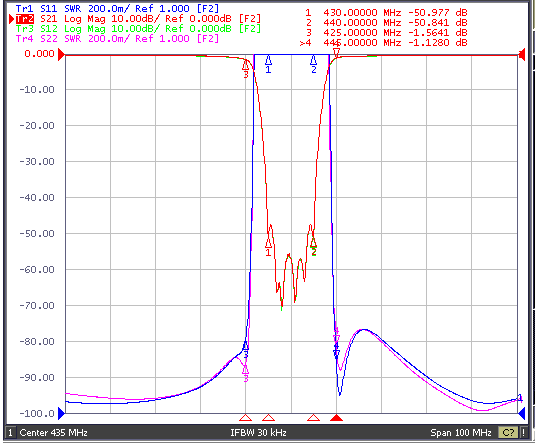This screenshot has height=443, width=535.
Task: Click marker 1 readout at 430 MHz
Action: click(386, 13)
